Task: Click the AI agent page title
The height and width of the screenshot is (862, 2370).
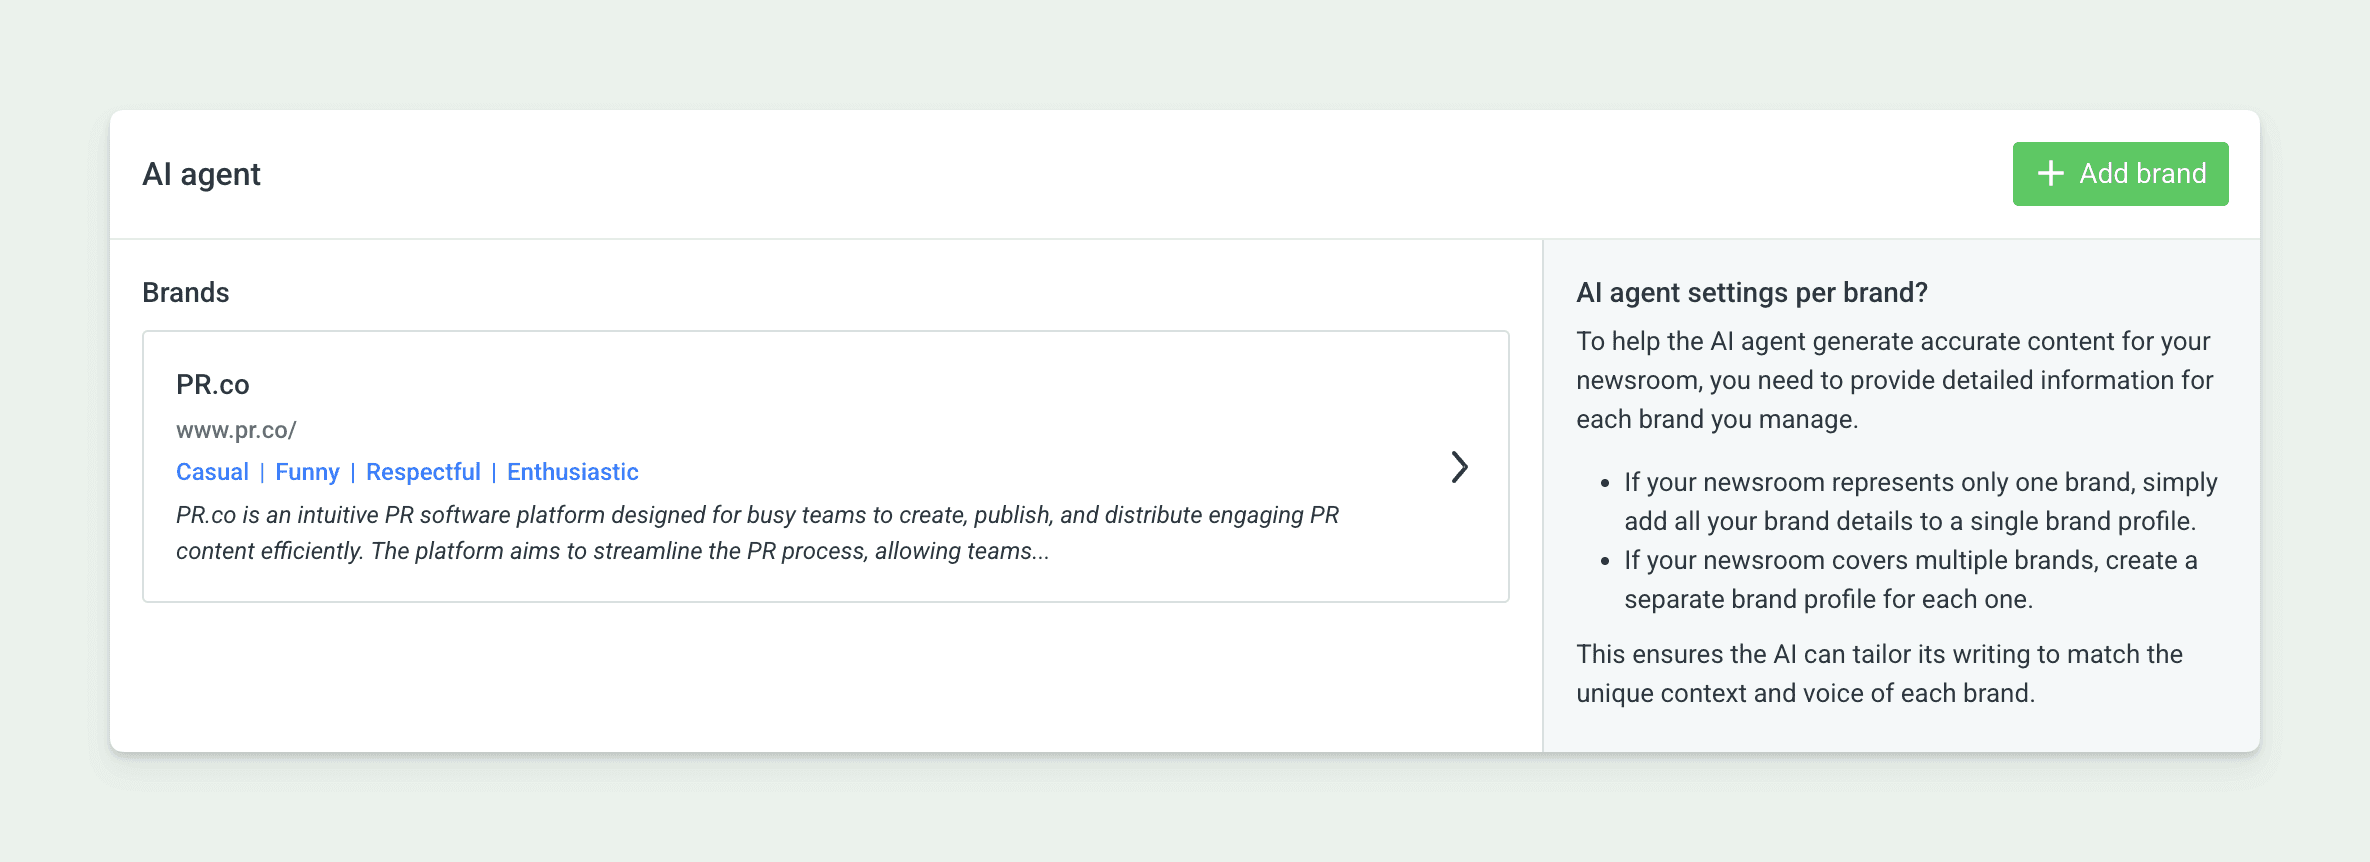Action: [x=201, y=174]
